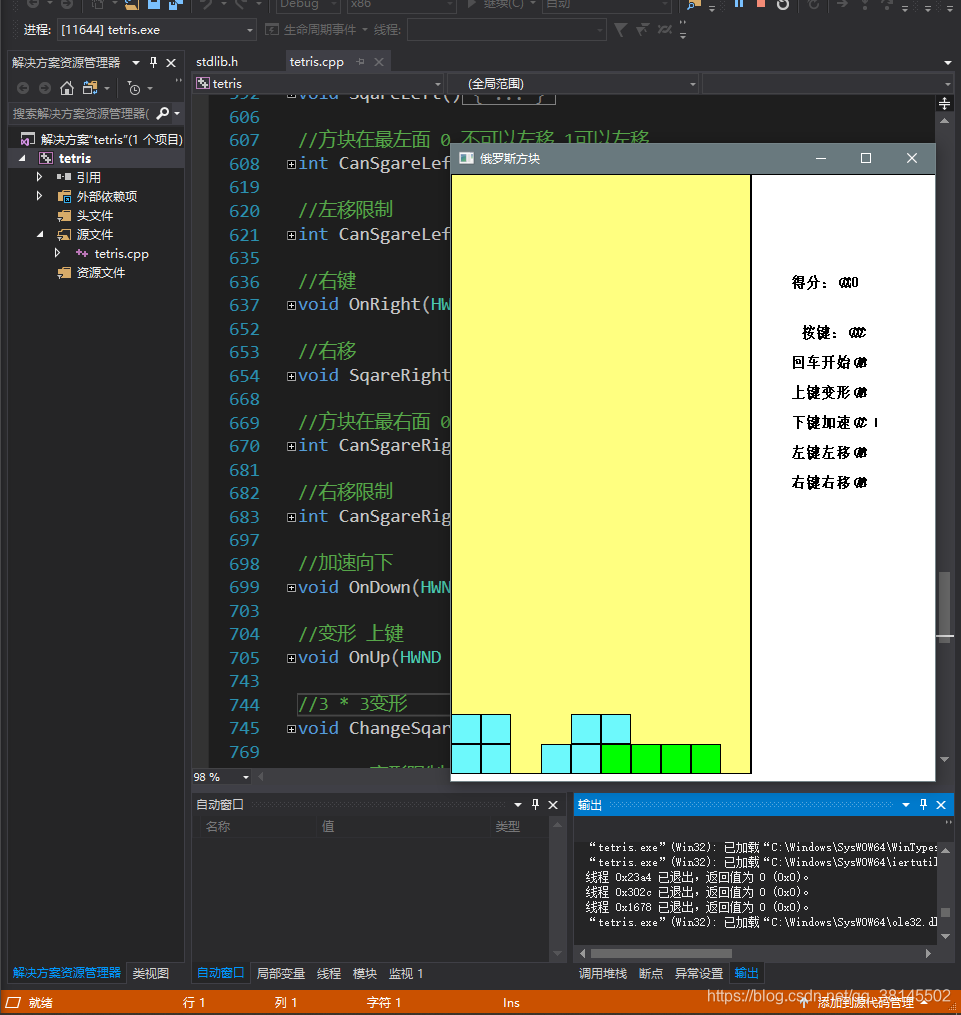The height and width of the screenshot is (1015, 961).
Task: Click the 输出 panel scroll left arrow
Action: (x=582, y=953)
